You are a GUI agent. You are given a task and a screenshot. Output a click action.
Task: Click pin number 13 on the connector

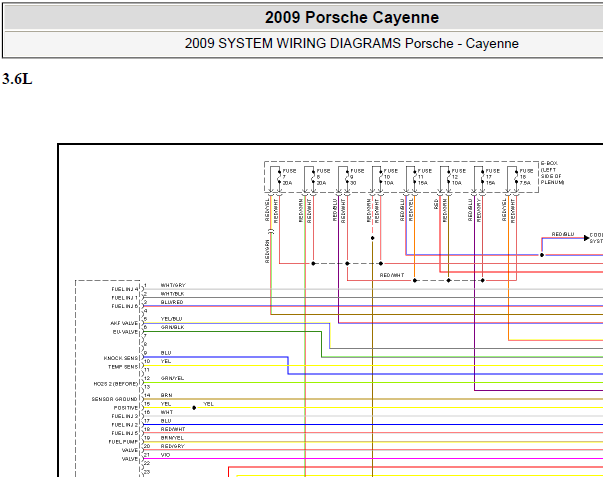point(147,387)
